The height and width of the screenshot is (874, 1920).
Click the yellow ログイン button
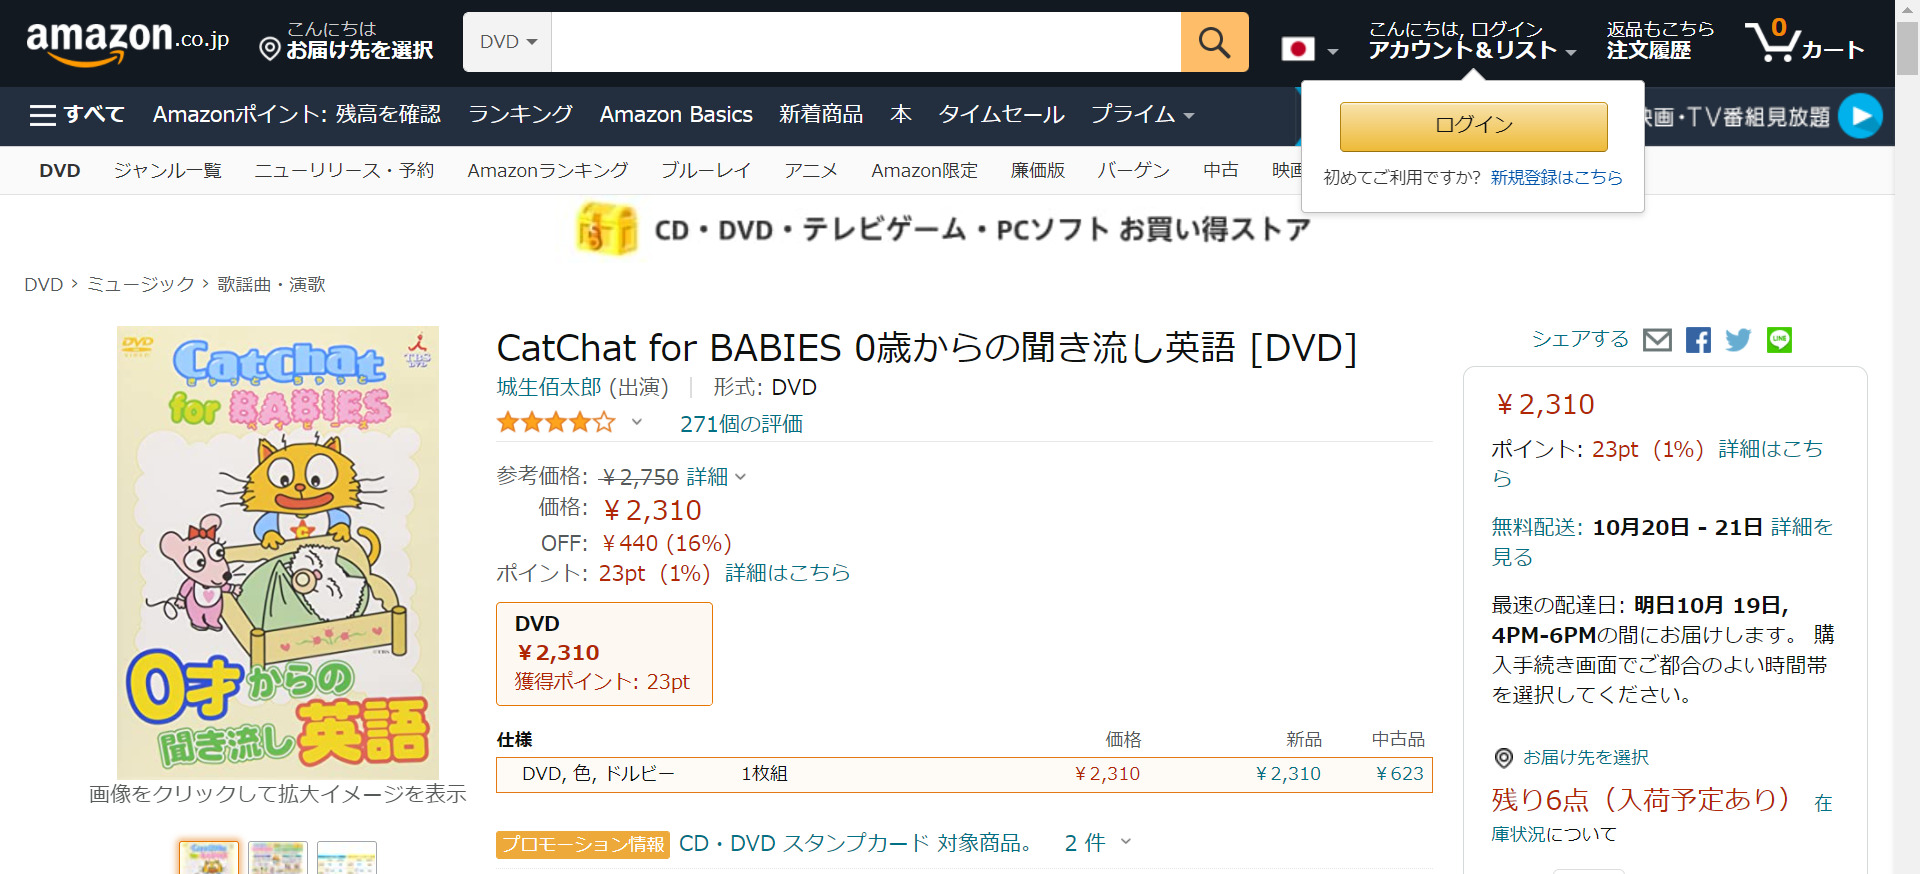[1473, 126]
